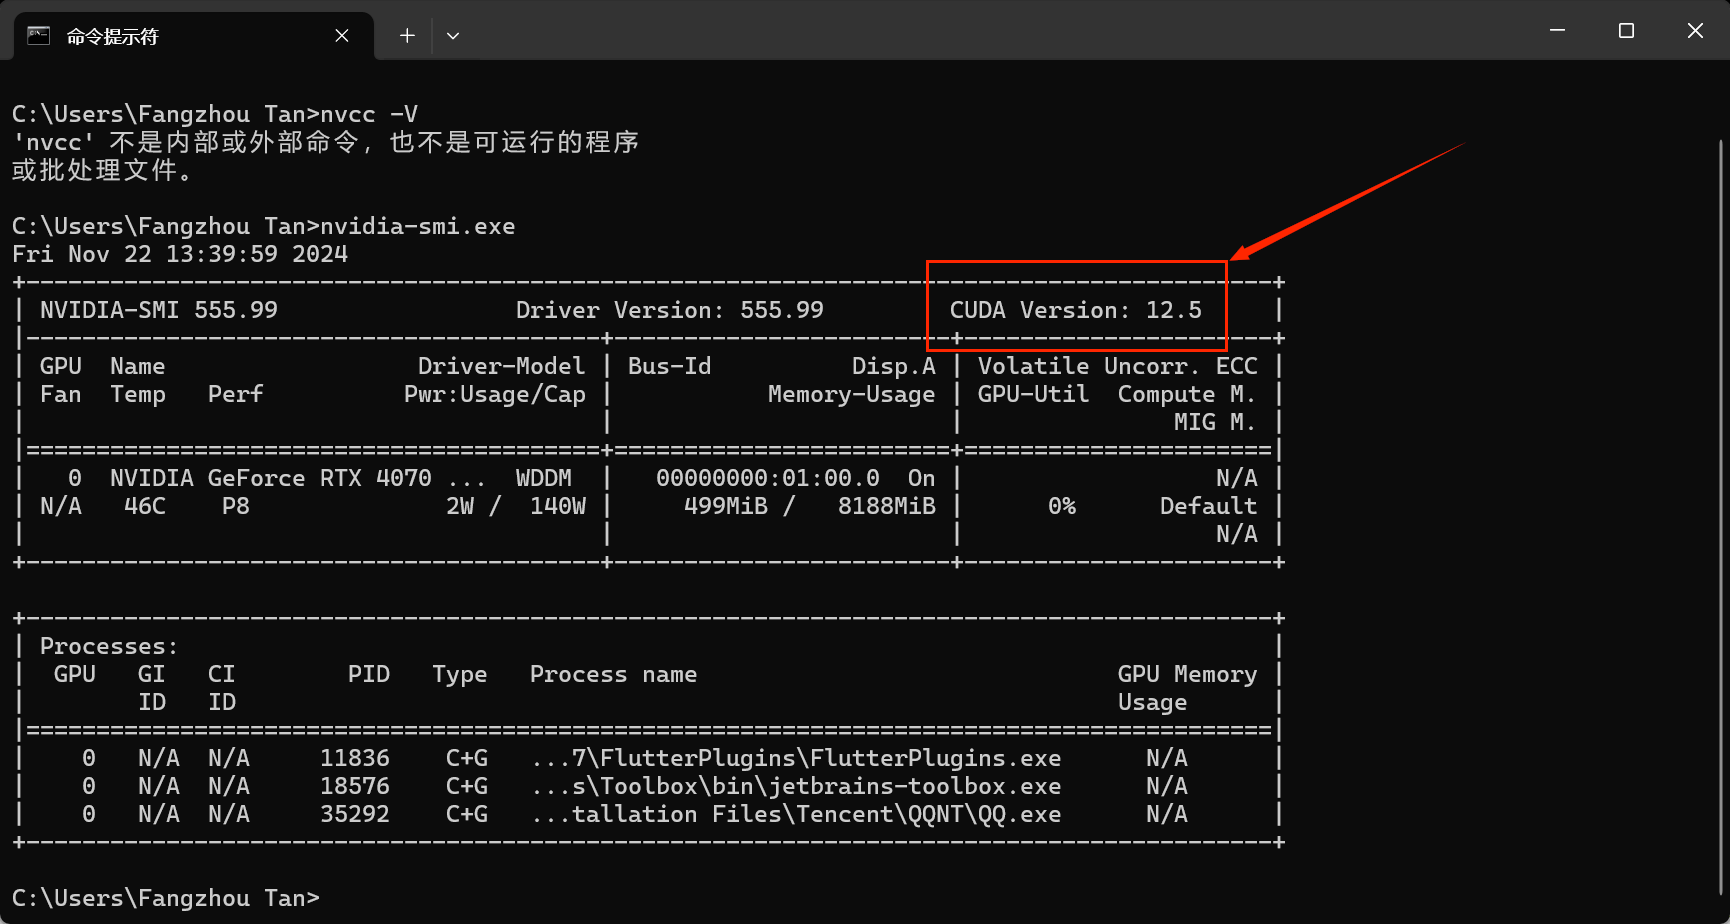Click bus id 00000000:01:00.0

click(x=768, y=478)
